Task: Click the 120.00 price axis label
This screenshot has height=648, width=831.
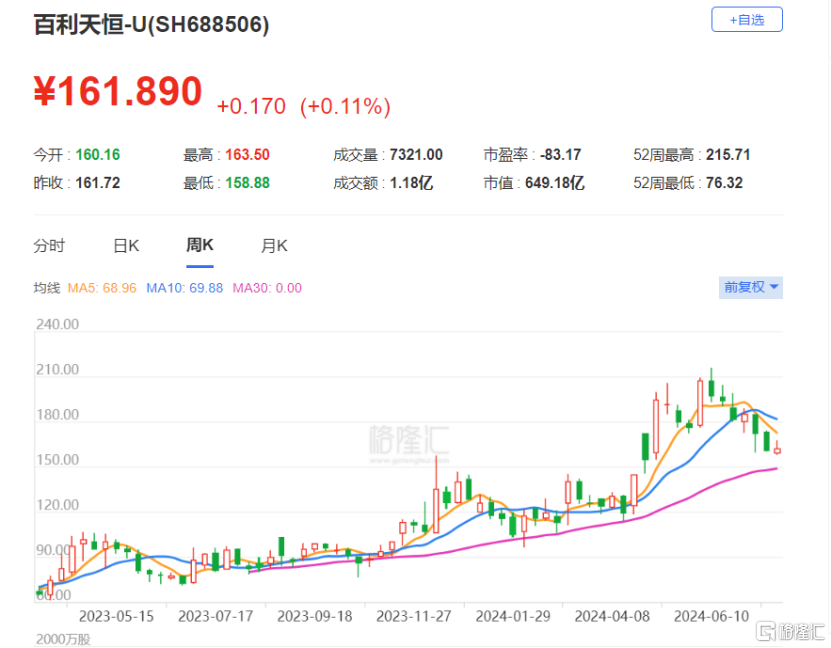Action: click(57, 504)
